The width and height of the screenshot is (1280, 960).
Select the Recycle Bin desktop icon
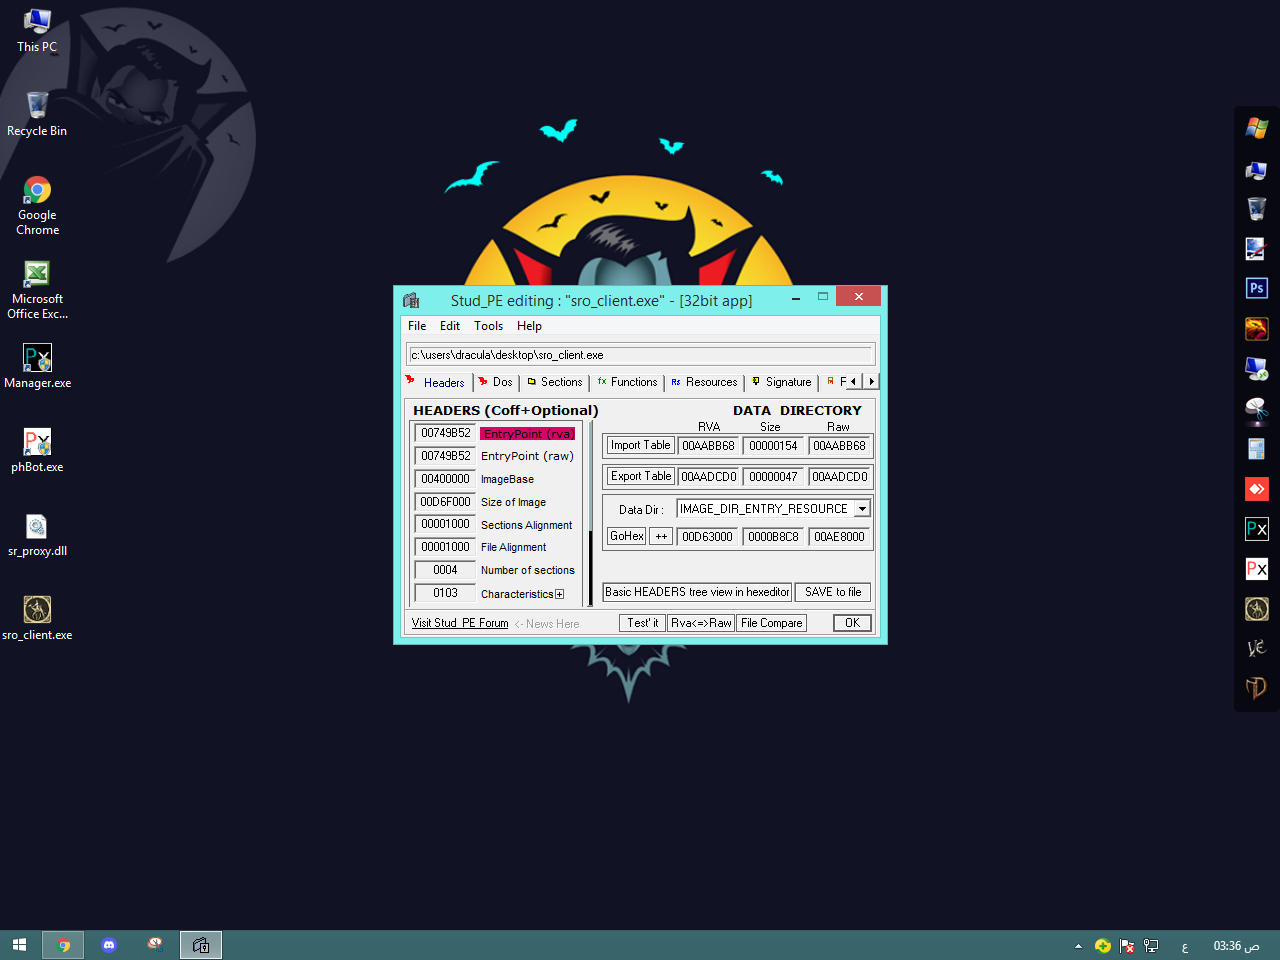pyautogui.click(x=37, y=114)
